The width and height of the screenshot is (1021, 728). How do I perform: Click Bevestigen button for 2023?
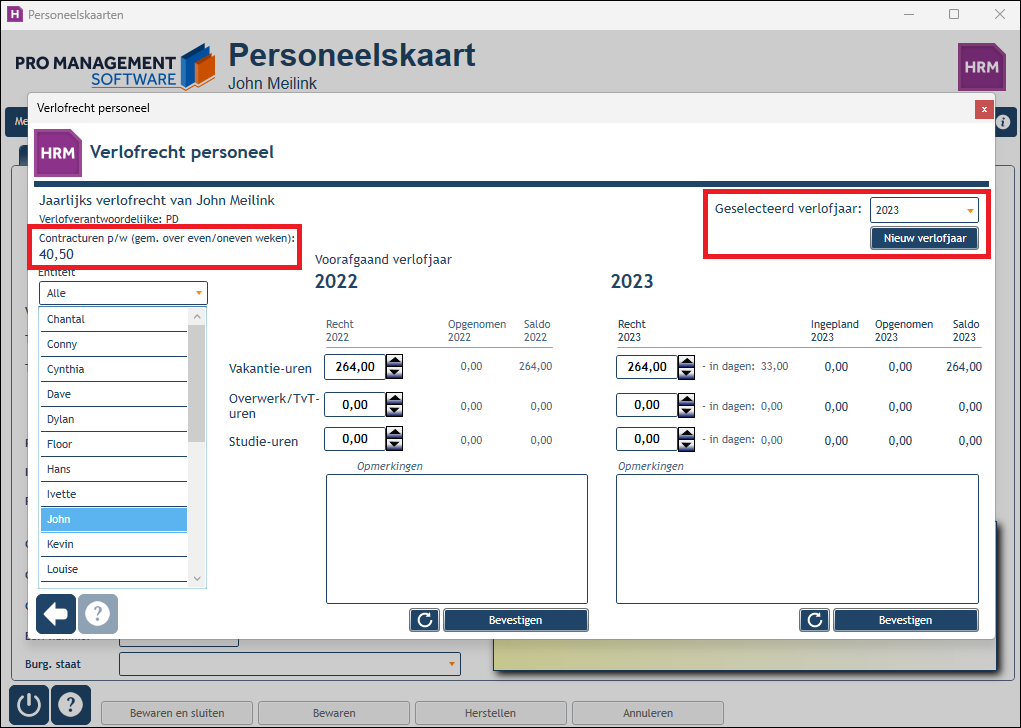[905, 620]
